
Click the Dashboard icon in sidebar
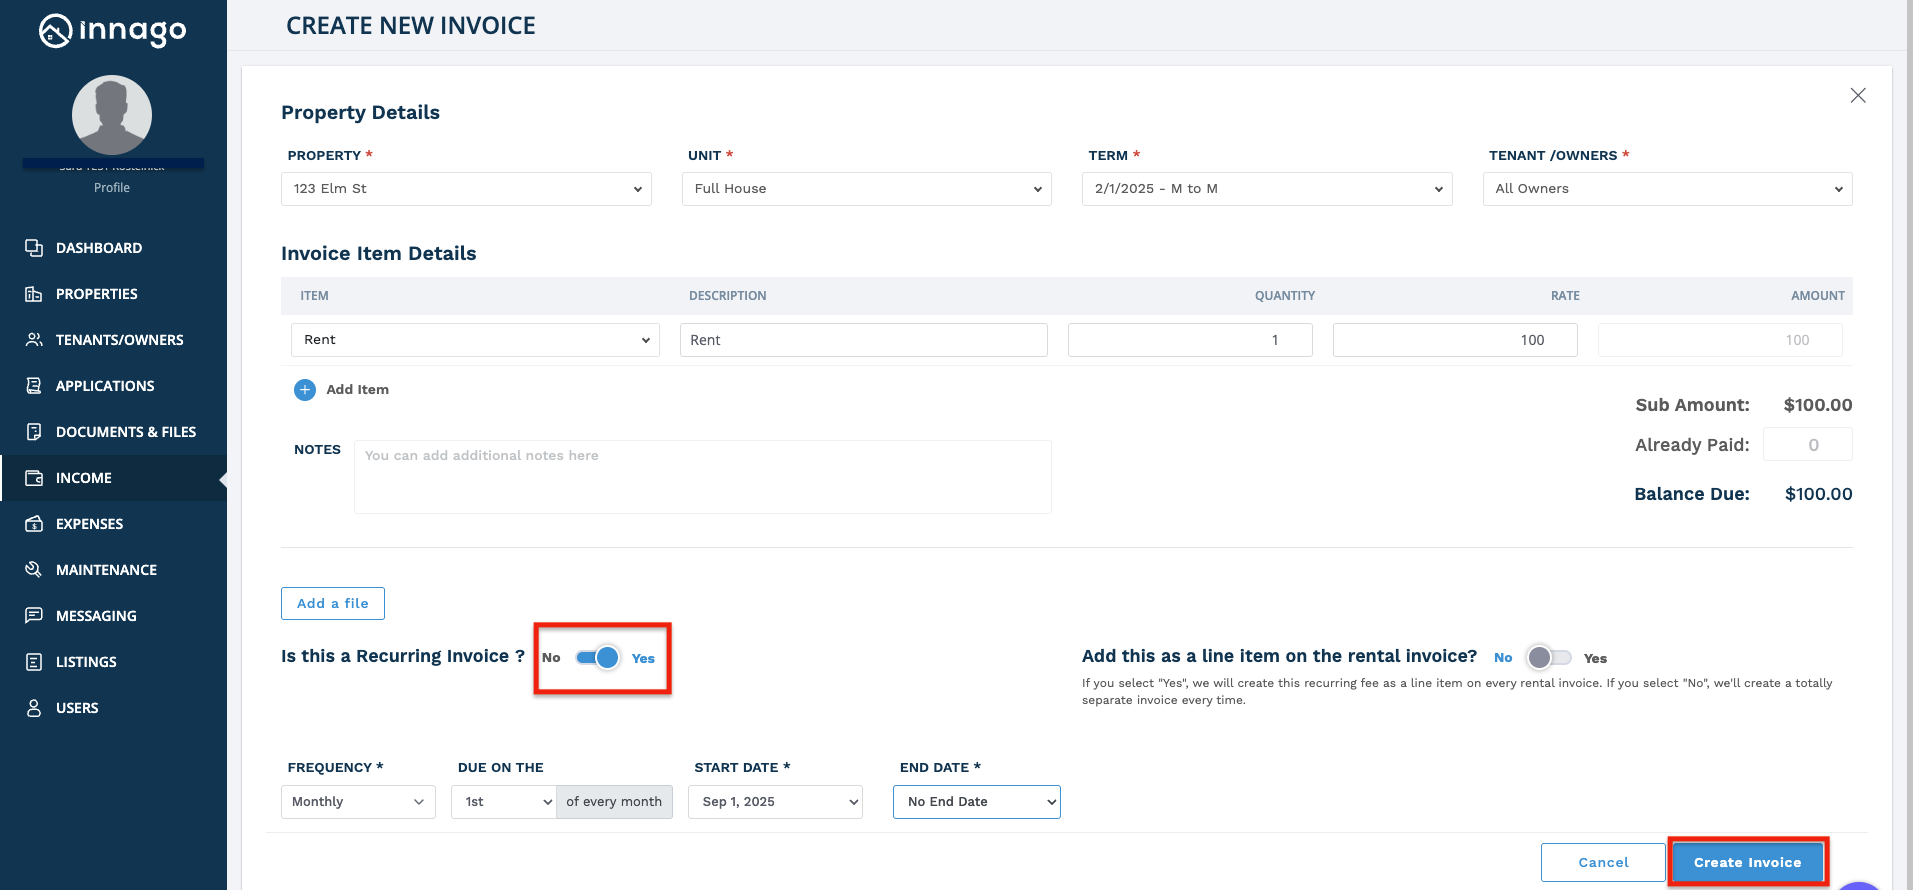34,248
